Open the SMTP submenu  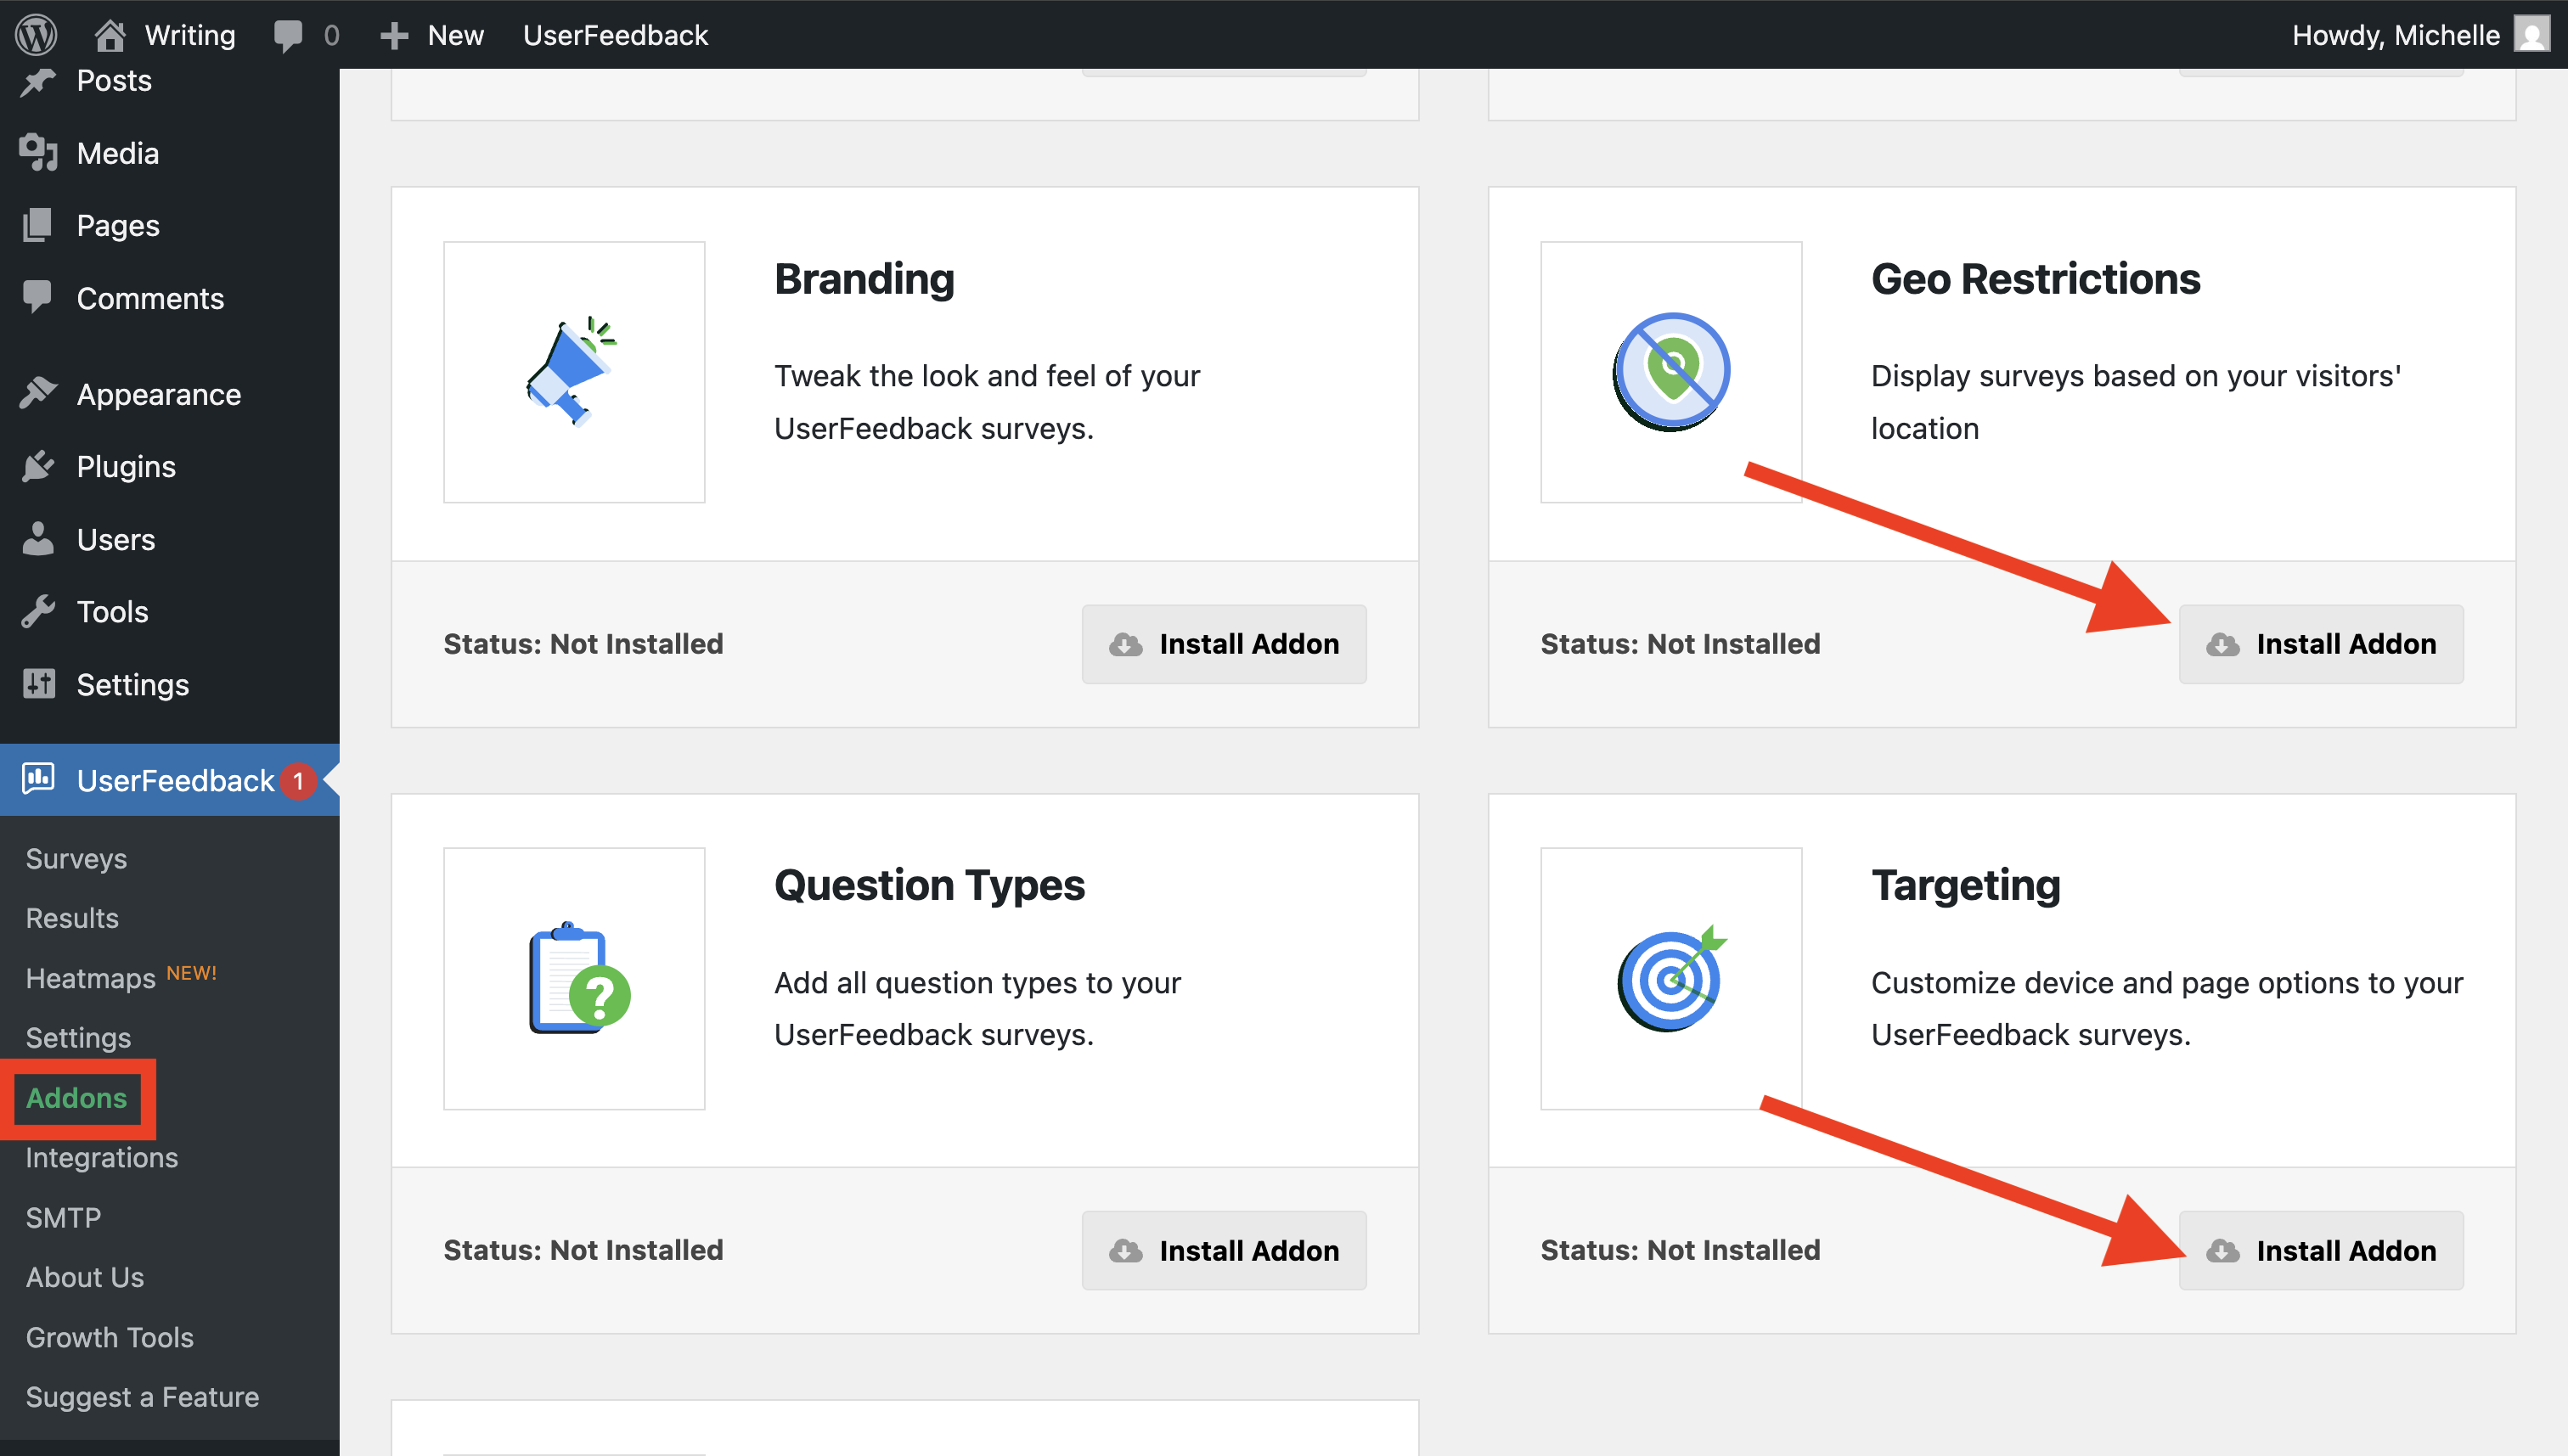63,1217
